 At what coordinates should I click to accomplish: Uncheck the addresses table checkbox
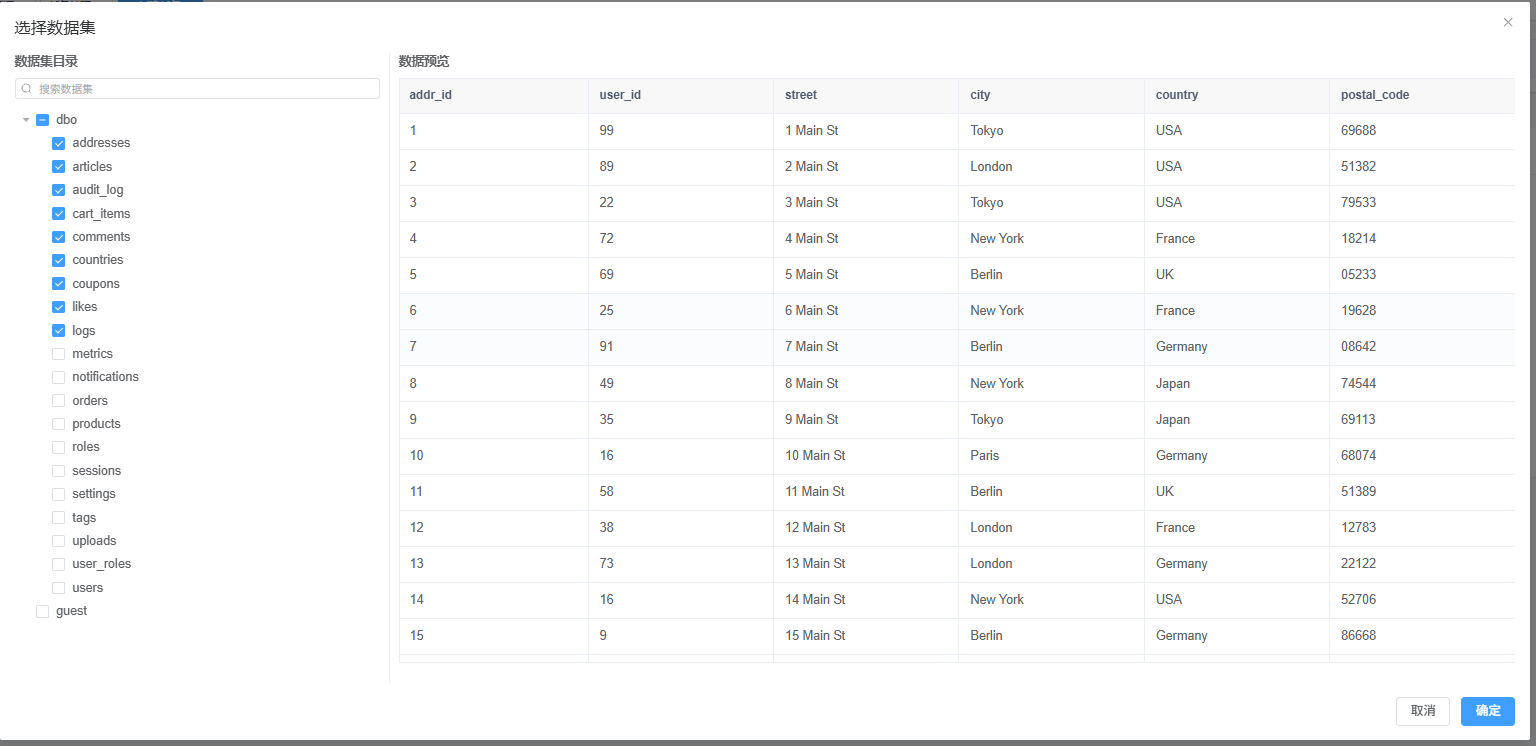click(59, 143)
